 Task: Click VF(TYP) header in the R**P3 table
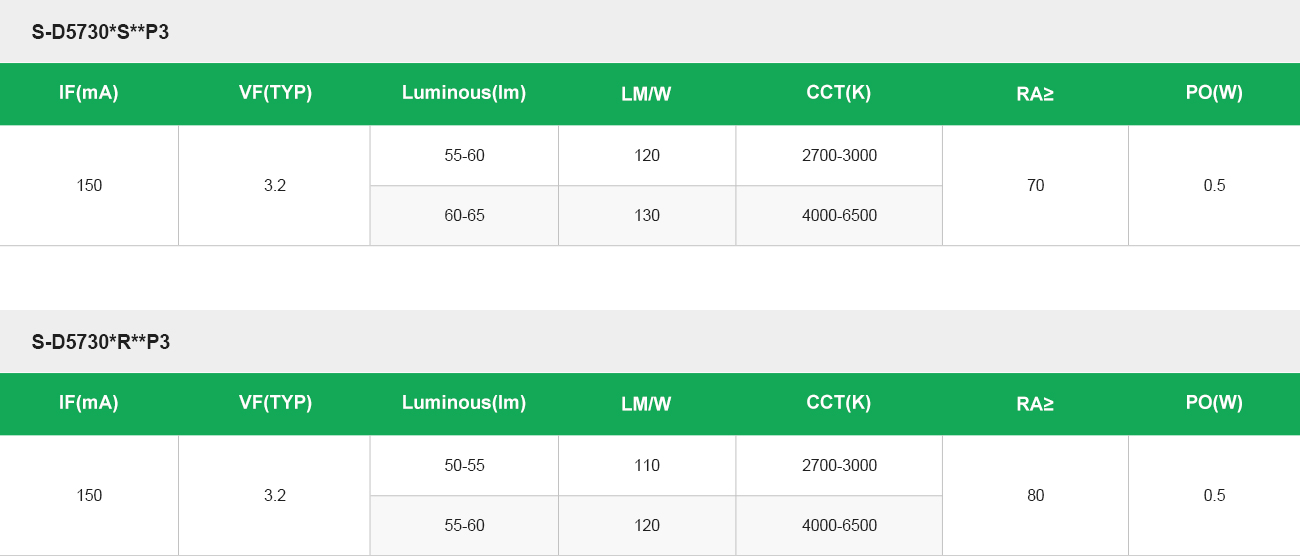point(275,403)
